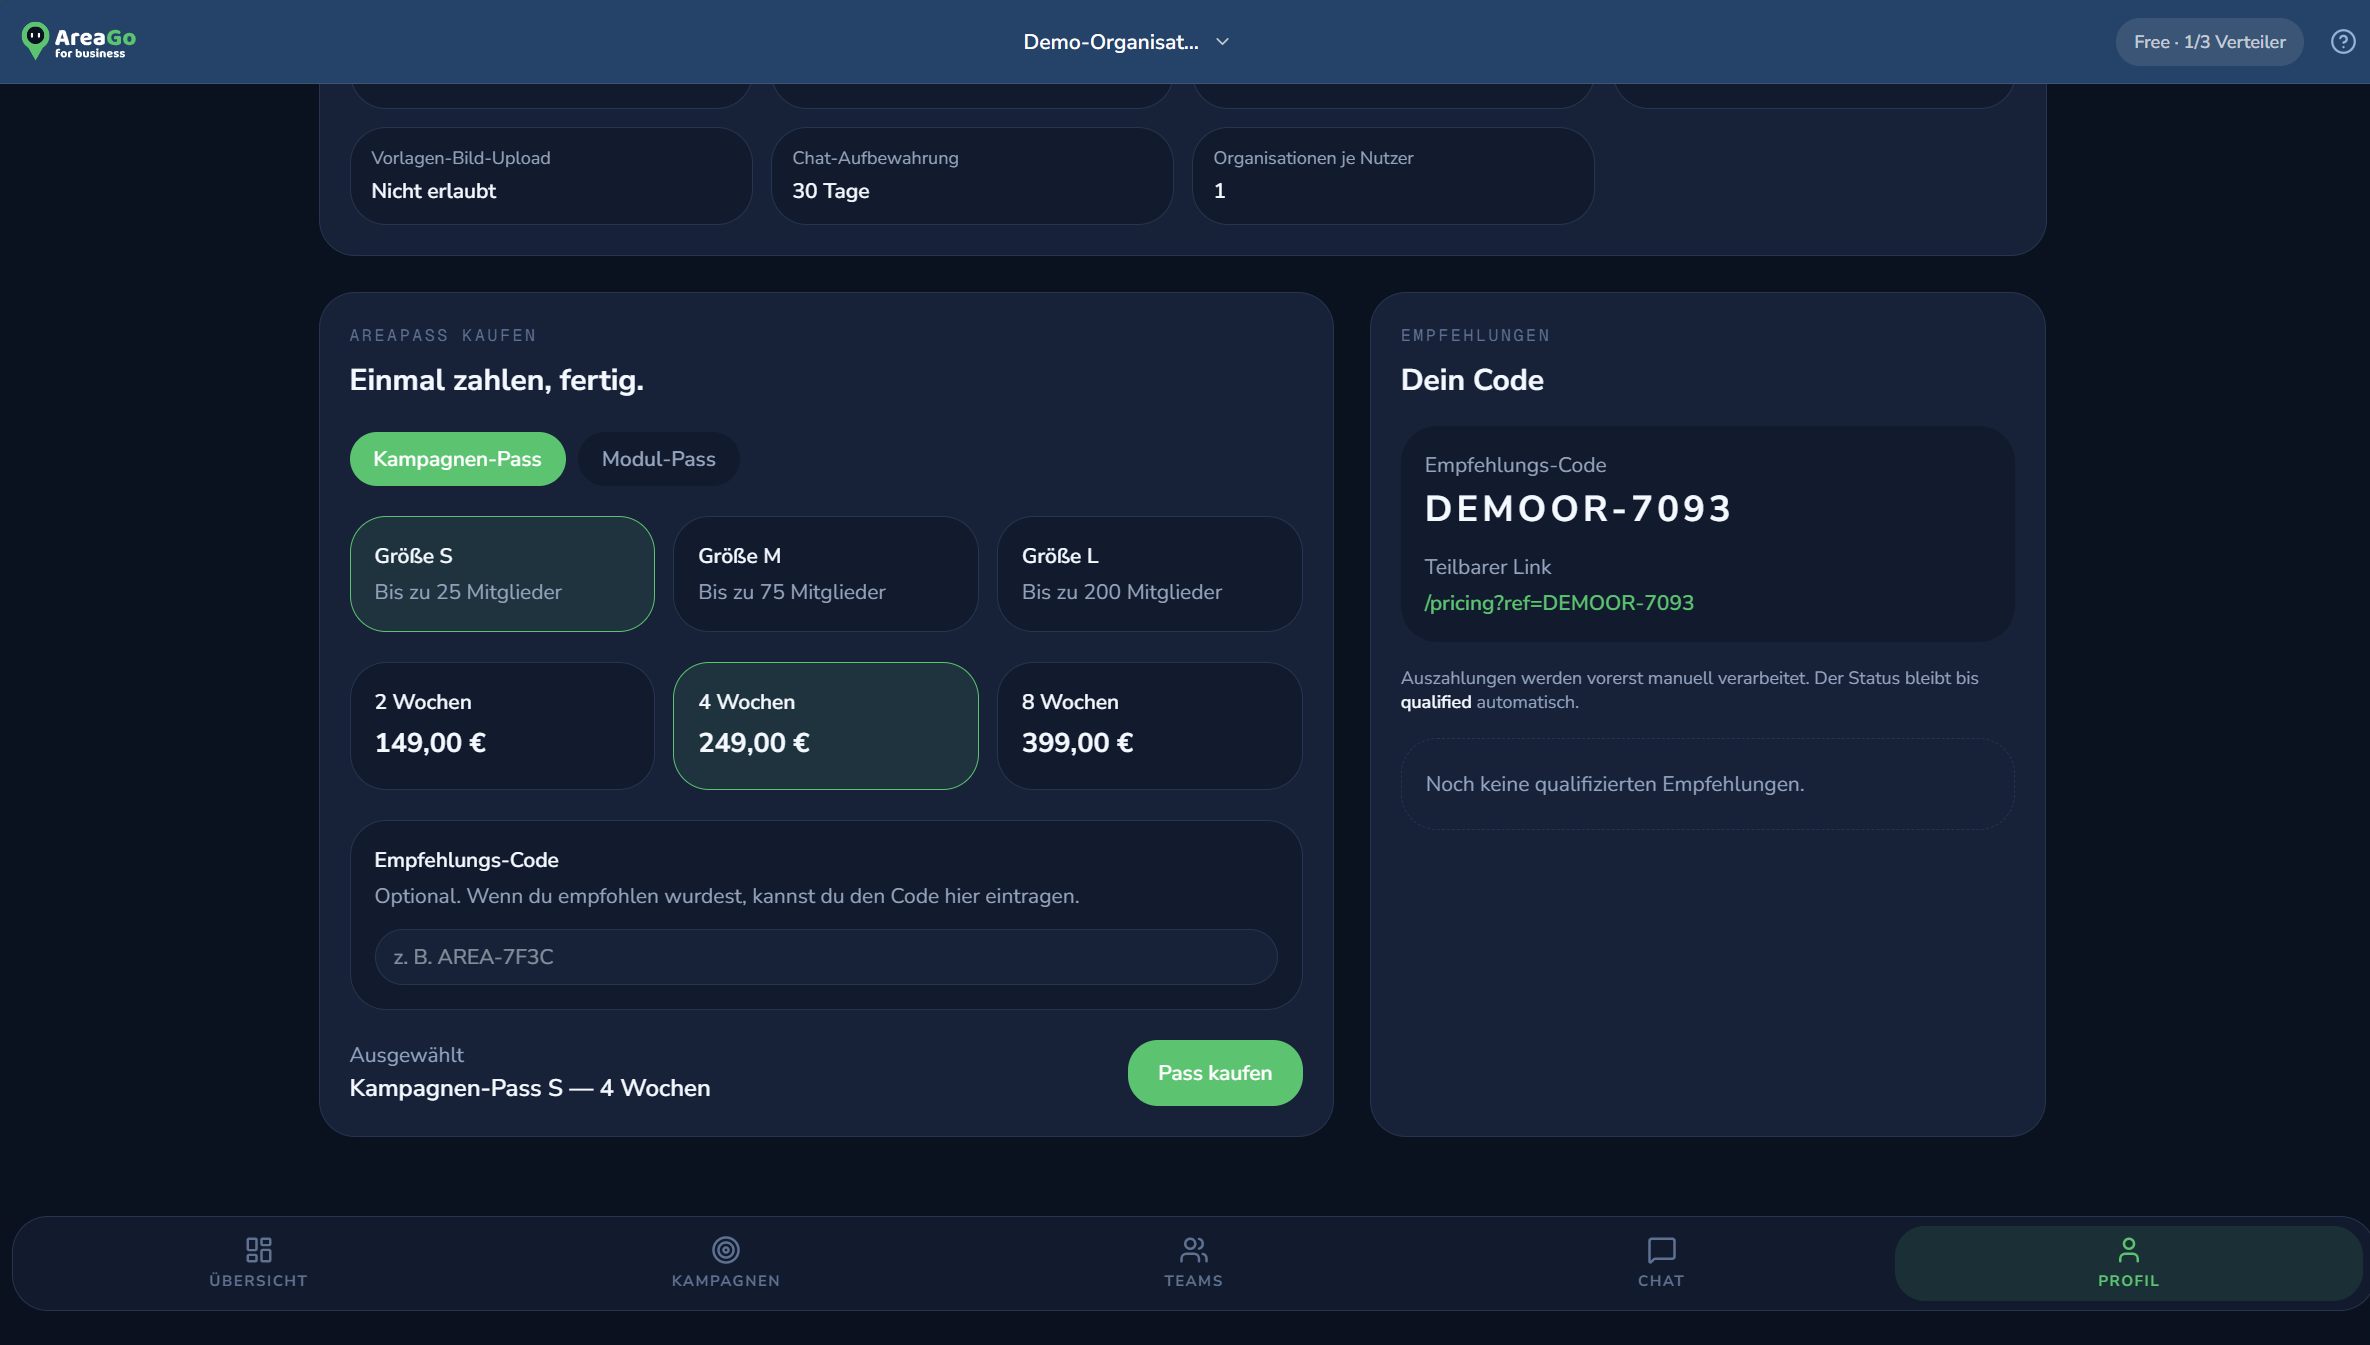Image resolution: width=2370 pixels, height=1345 pixels.
Task: Choose the 4 Wochen 249,00 € duration
Action: tap(826, 726)
